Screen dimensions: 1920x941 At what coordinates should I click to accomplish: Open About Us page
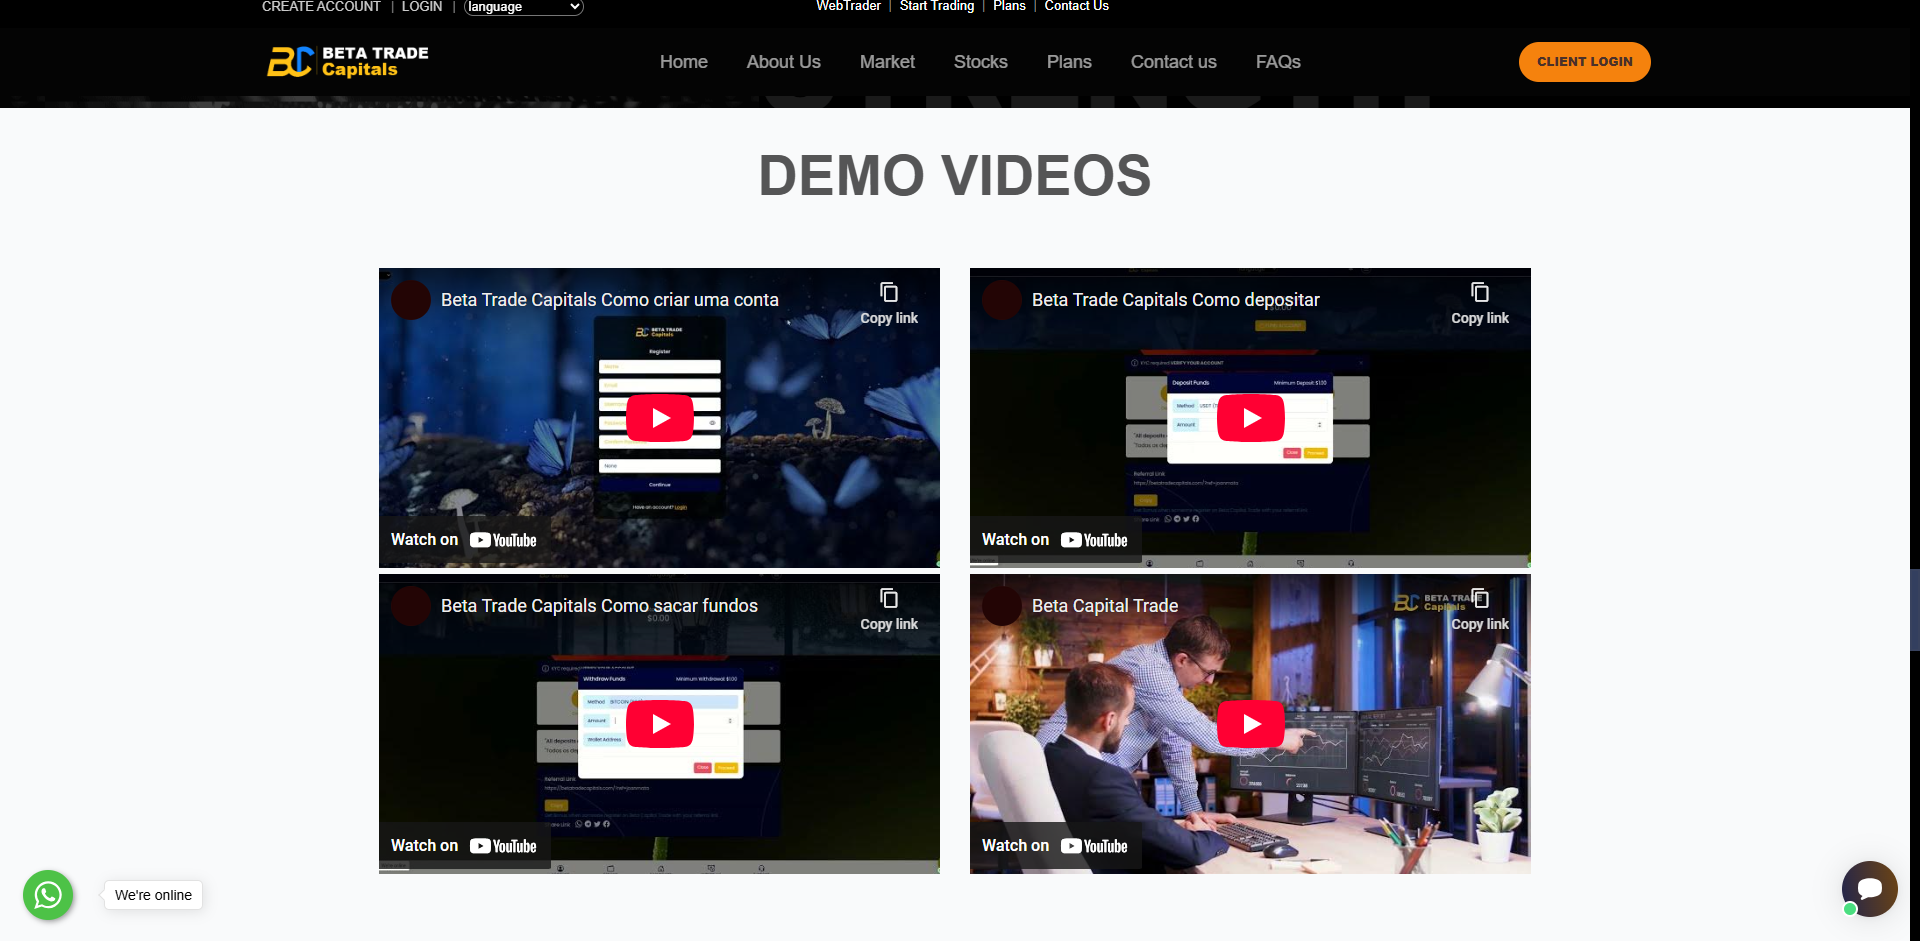tap(784, 62)
